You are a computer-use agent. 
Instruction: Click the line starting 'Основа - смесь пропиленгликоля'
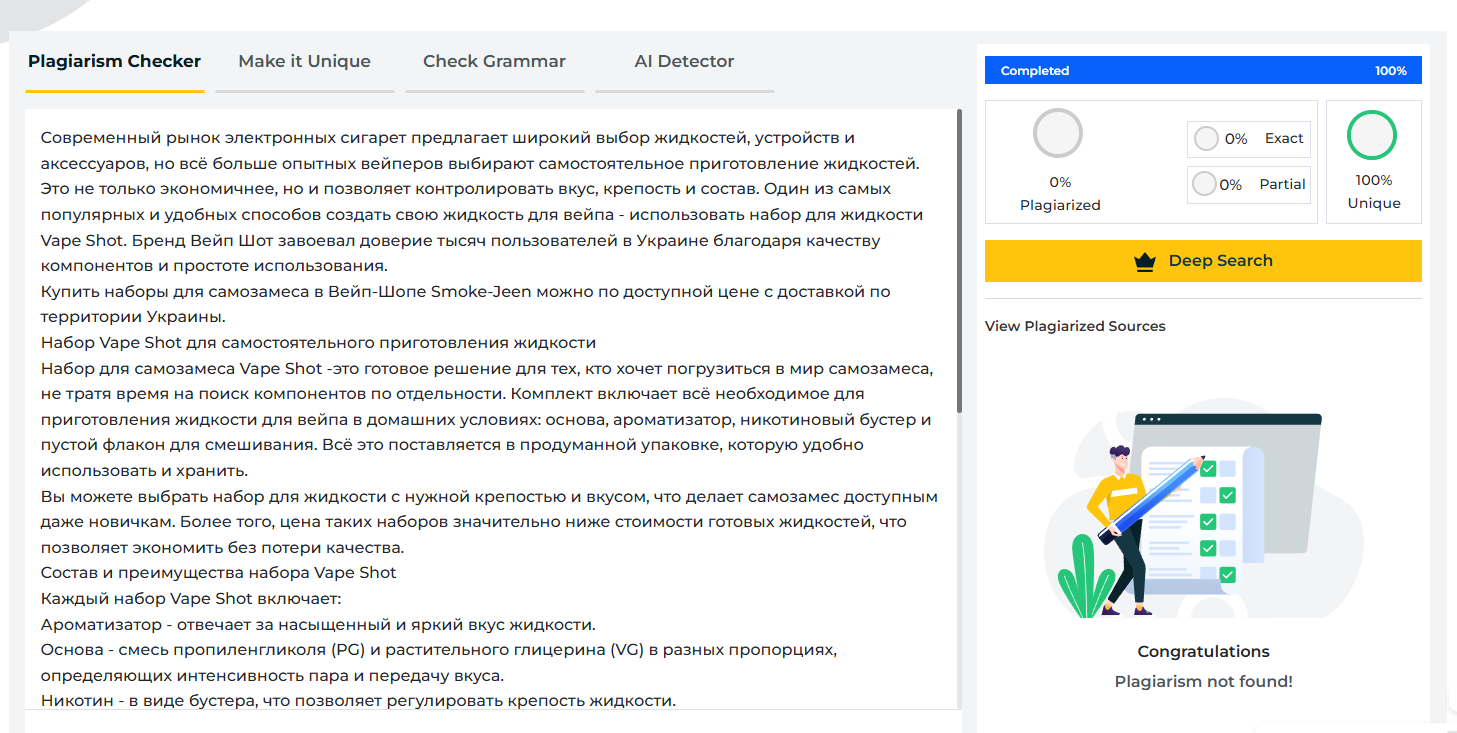pos(439,663)
